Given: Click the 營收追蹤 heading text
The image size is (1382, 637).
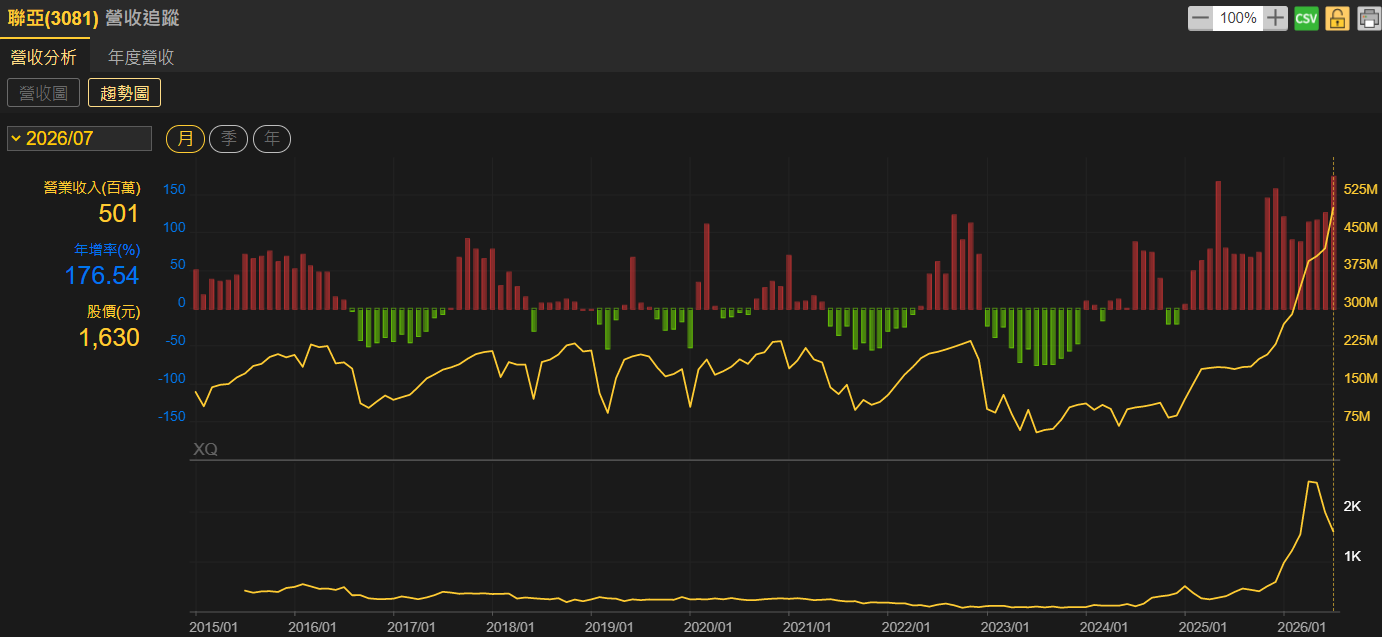Looking at the screenshot, I should click(x=142, y=18).
